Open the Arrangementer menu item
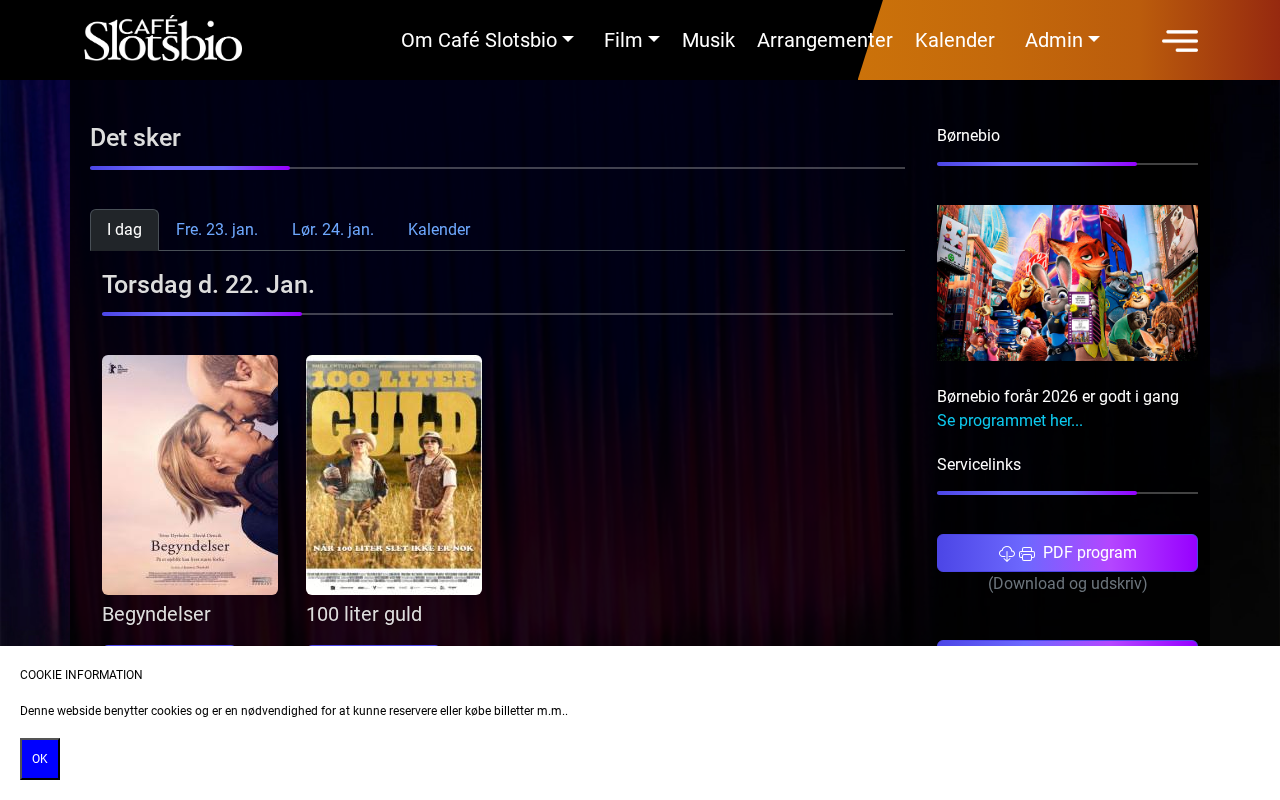The height and width of the screenshot is (800, 1280). click(825, 40)
